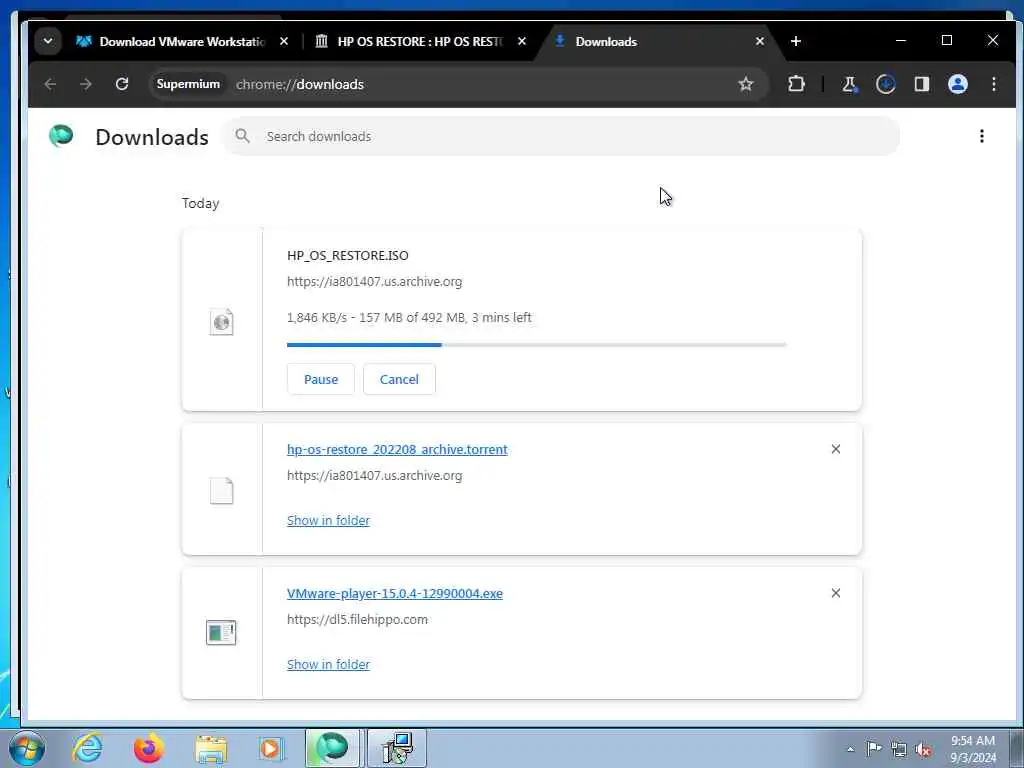
Task: Open hp-os-restore_202208_archive.torrent file link
Action: click(397, 449)
